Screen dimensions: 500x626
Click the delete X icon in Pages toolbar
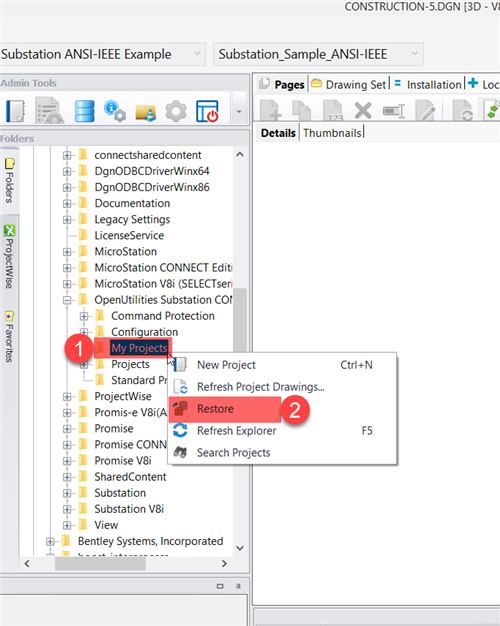click(x=363, y=110)
